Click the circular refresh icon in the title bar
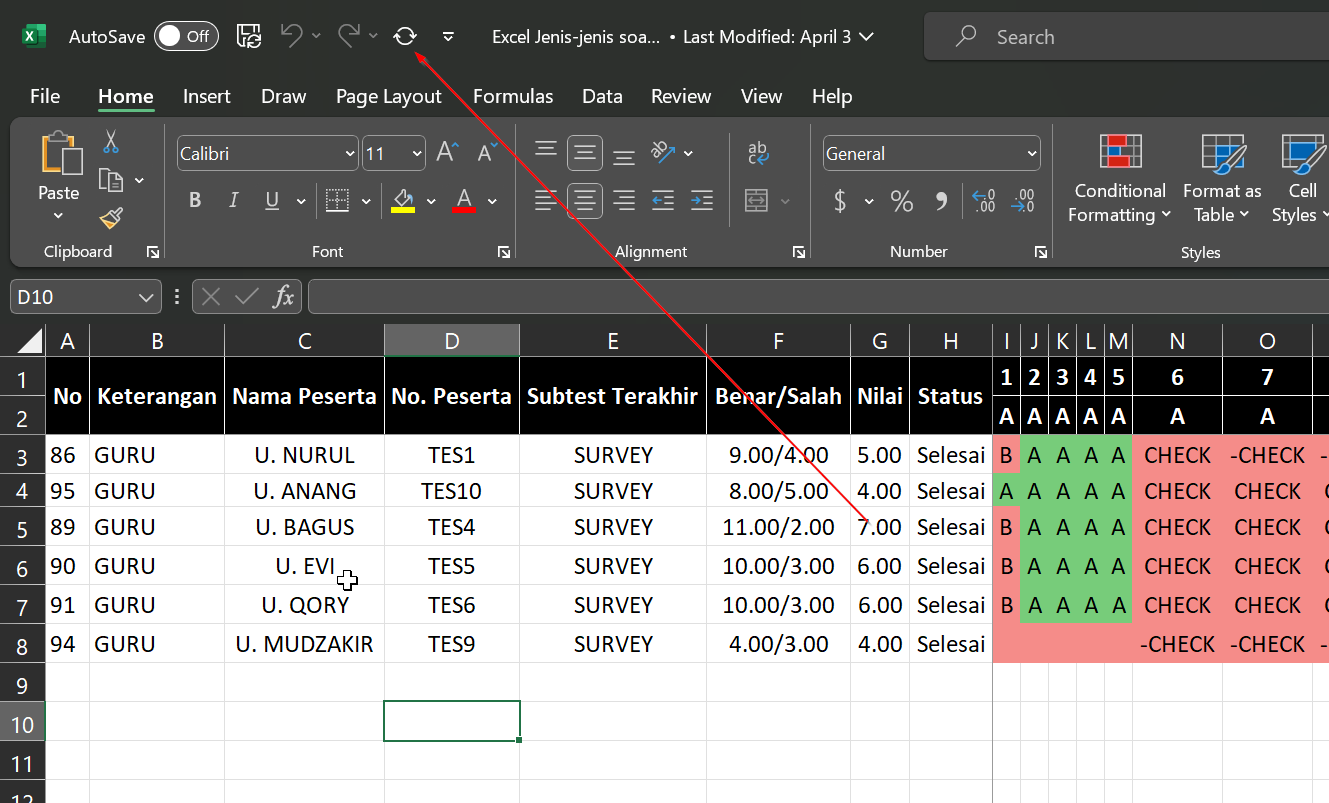The image size is (1329, 803). click(405, 36)
